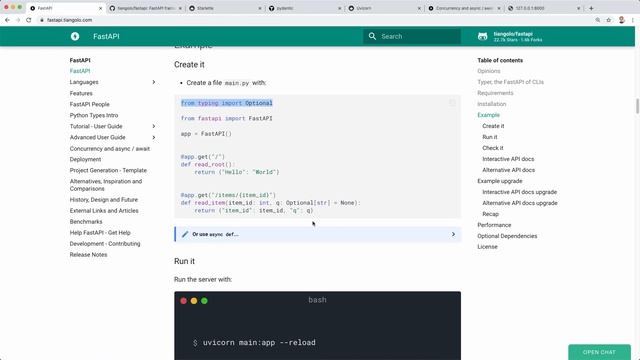
Task: Click the browser back arrow
Action: point(7,20)
